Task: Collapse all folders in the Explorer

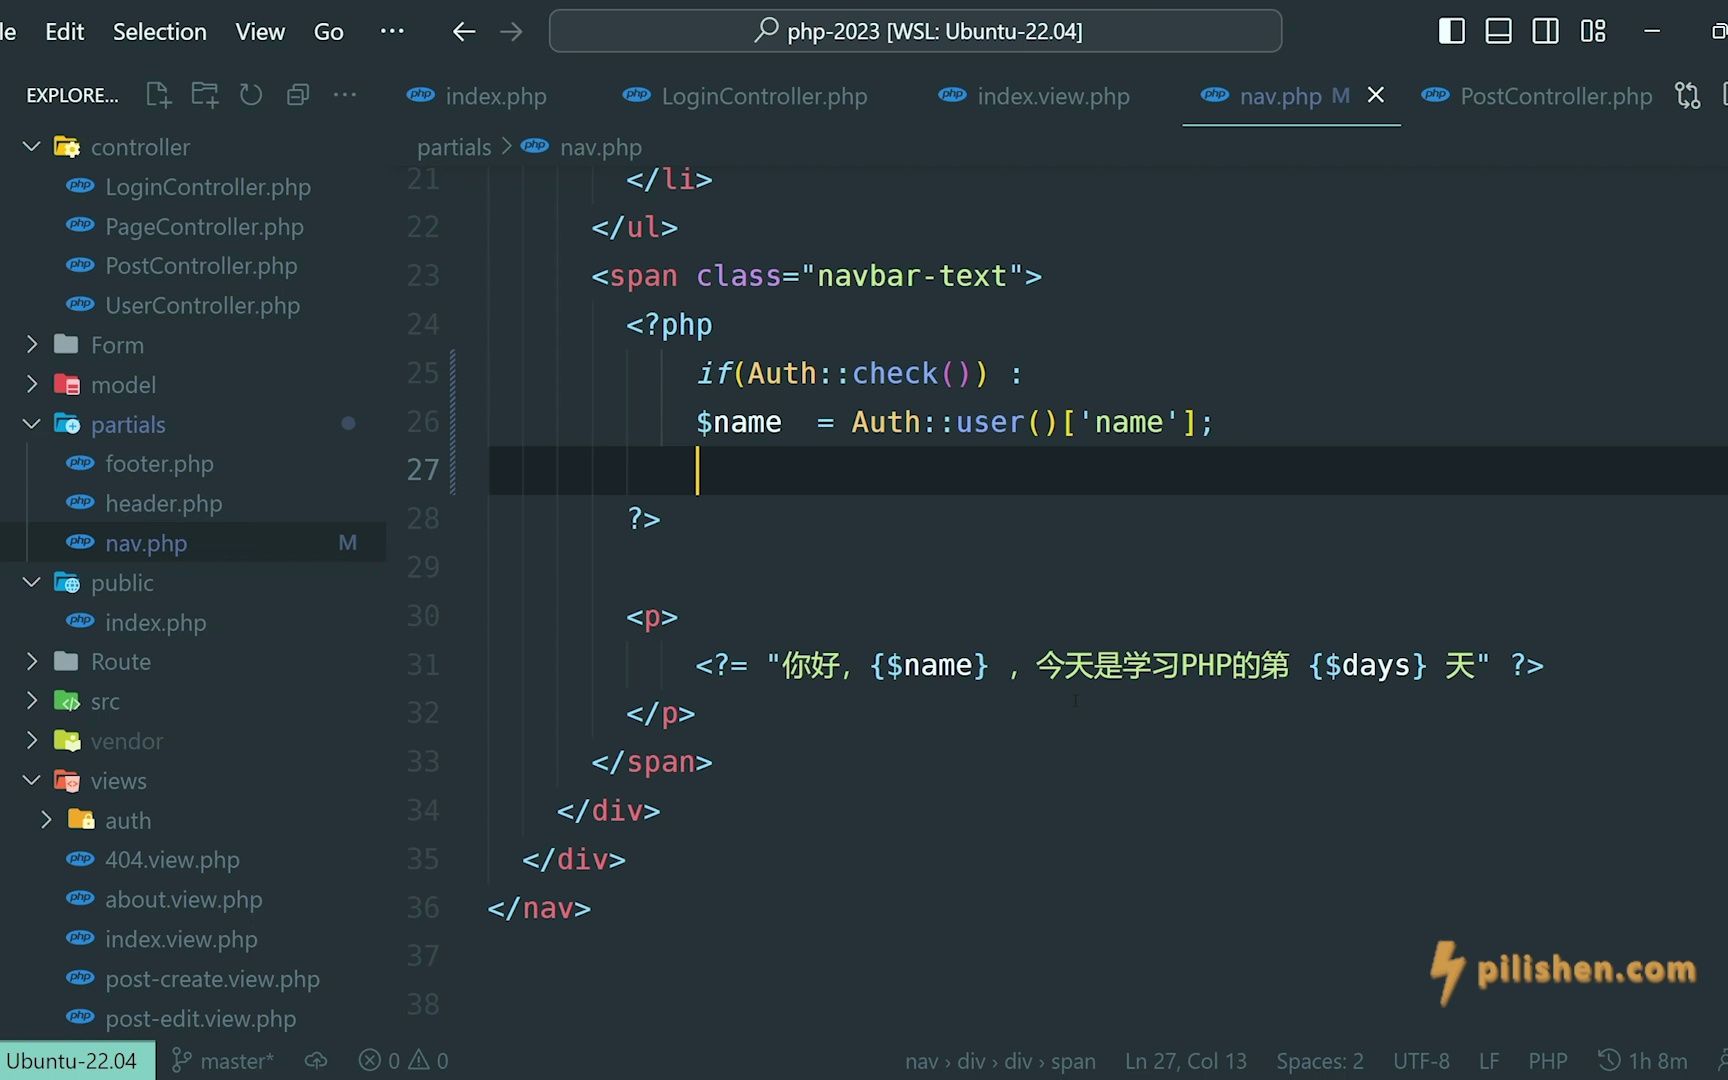Action: coord(297,94)
